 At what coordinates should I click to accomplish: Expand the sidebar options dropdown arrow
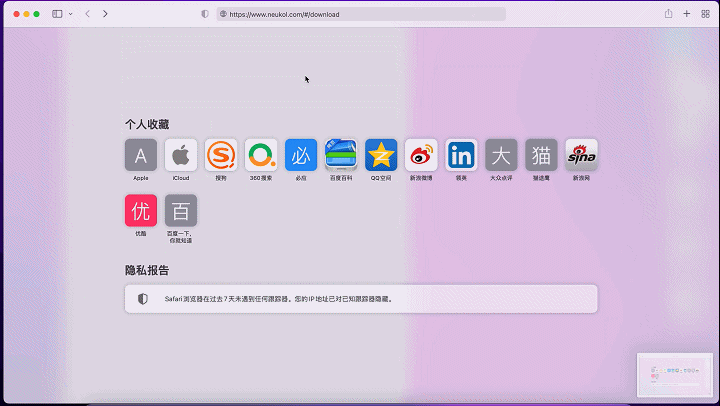70,14
